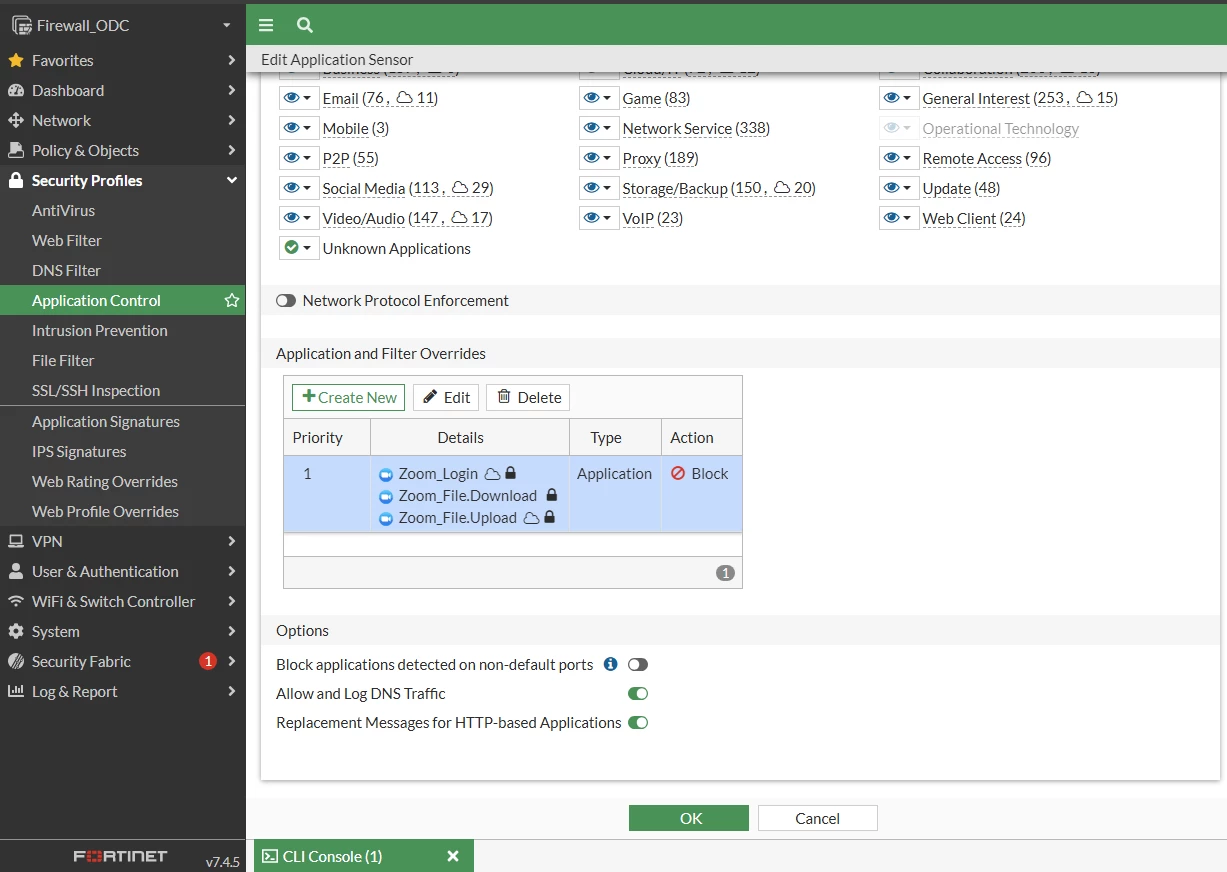
Task: Click the Network arrows icon in sidebar
Action: (15, 120)
